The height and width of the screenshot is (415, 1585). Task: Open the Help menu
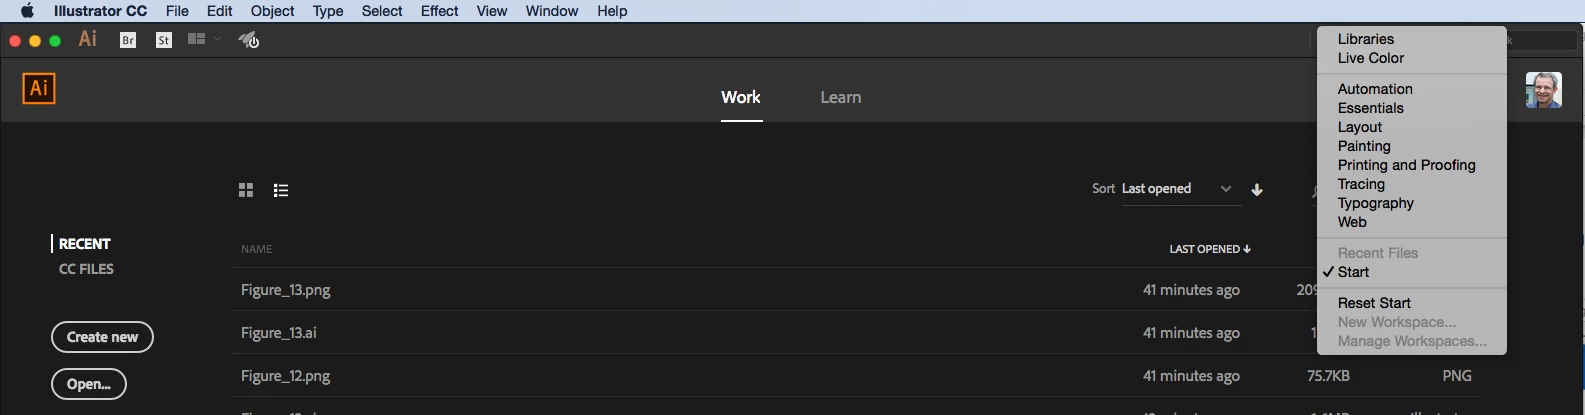pyautogui.click(x=612, y=11)
